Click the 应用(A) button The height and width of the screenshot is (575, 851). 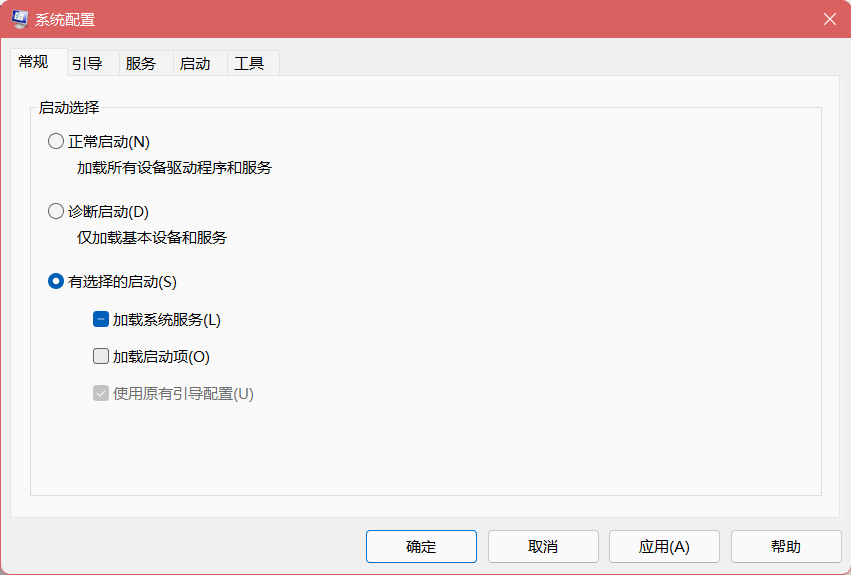(664, 546)
